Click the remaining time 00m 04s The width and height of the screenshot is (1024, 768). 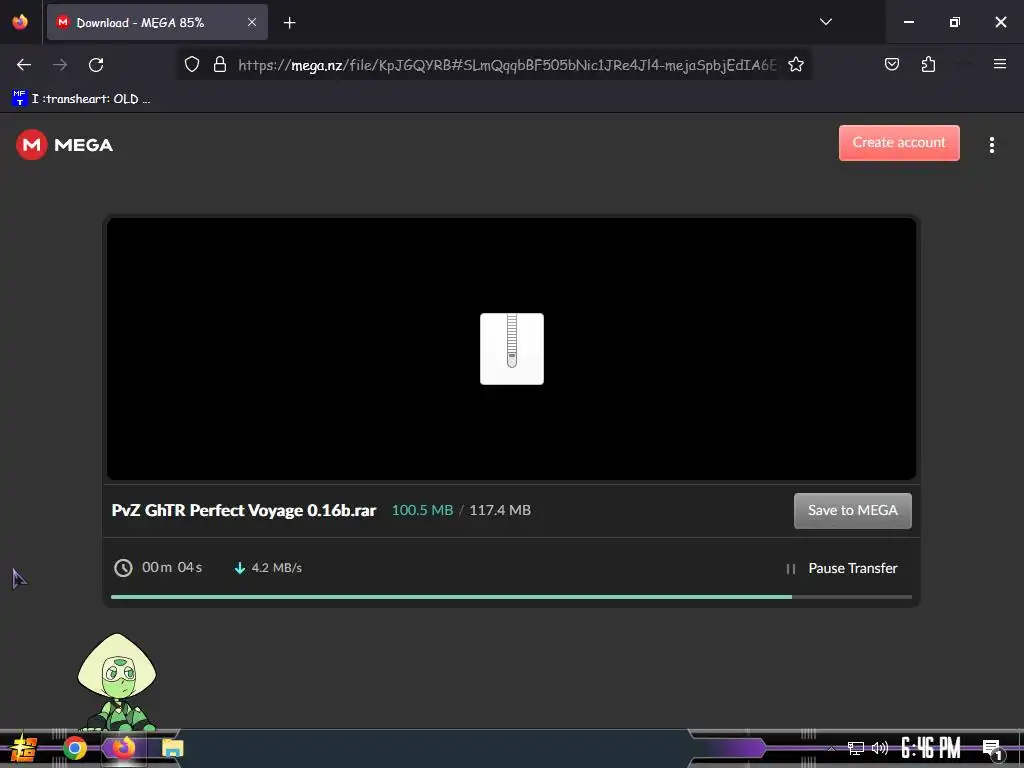coord(172,568)
